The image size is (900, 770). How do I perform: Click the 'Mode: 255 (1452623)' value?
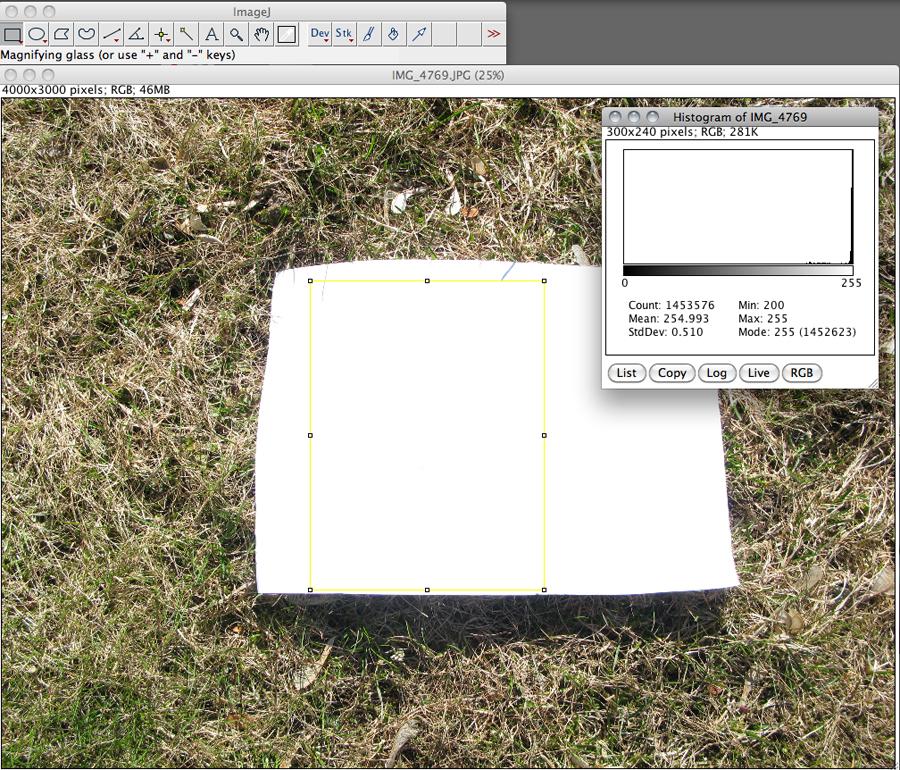797,332
